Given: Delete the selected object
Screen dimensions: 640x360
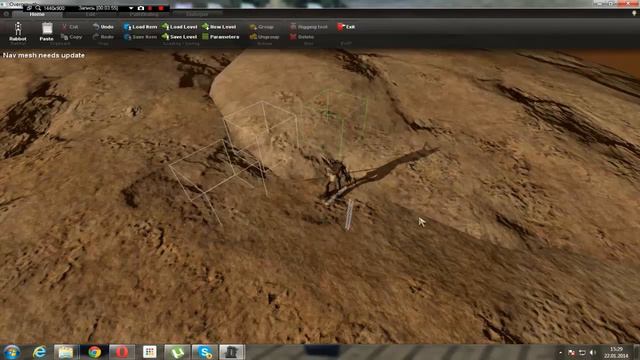Looking at the screenshot, I should coord(302,37).
